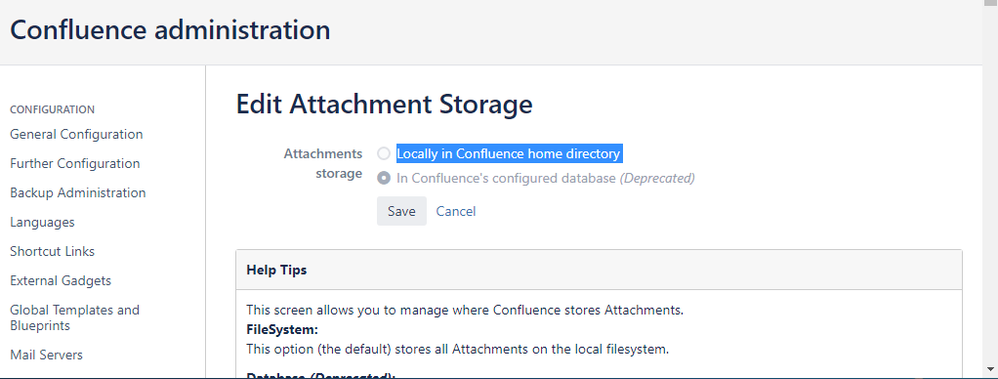Cancel editing attachment storage

pos(456,211)
